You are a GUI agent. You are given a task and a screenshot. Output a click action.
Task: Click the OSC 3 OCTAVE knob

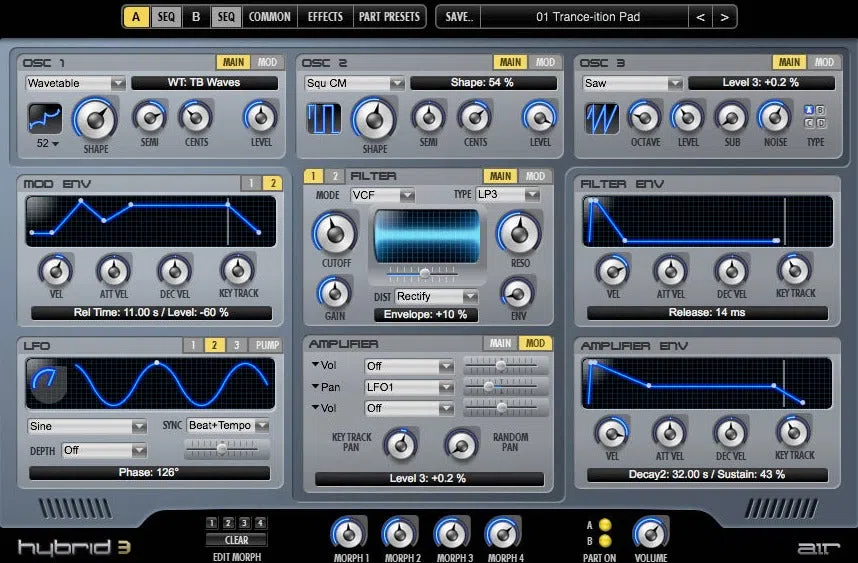click(645, 117)
